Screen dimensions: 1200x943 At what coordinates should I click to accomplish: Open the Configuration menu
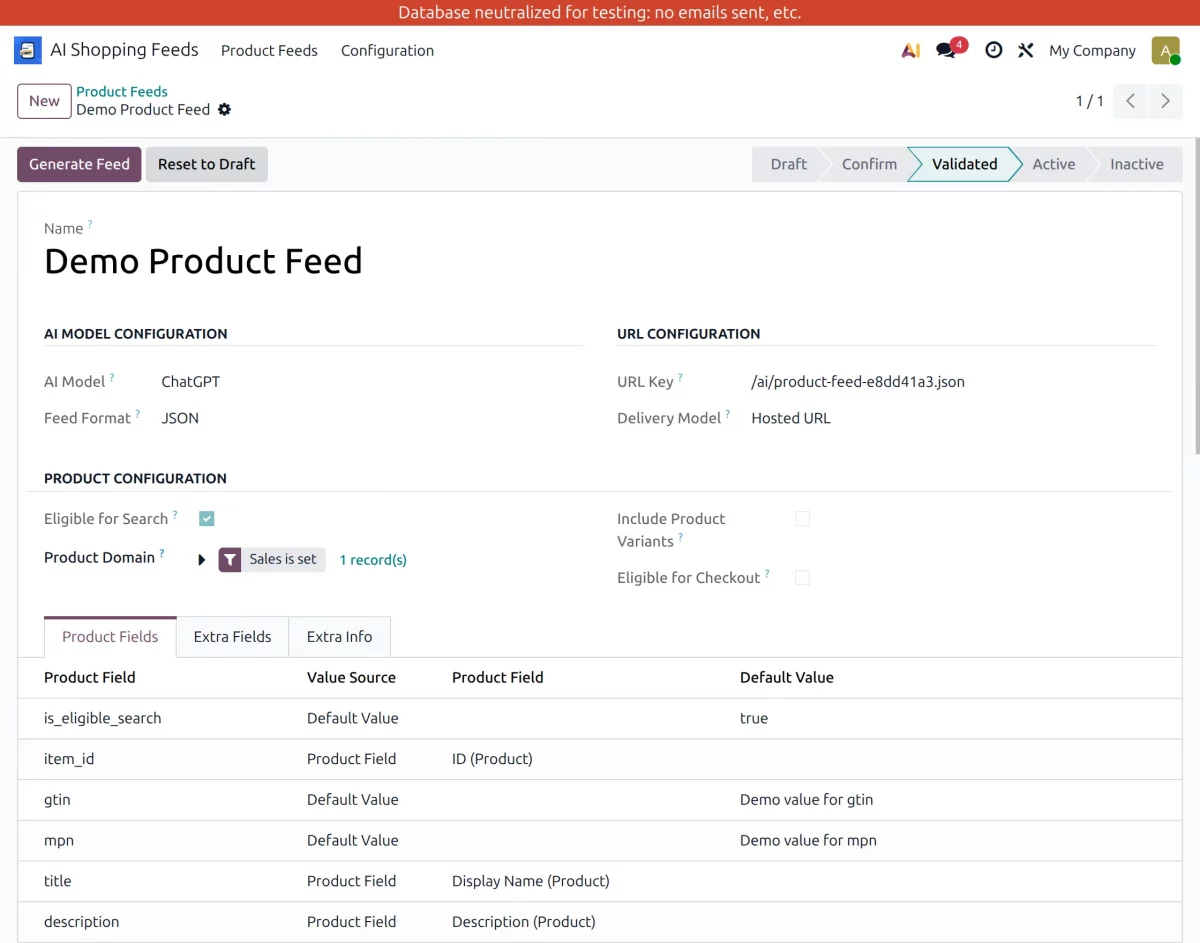(387, 50)
